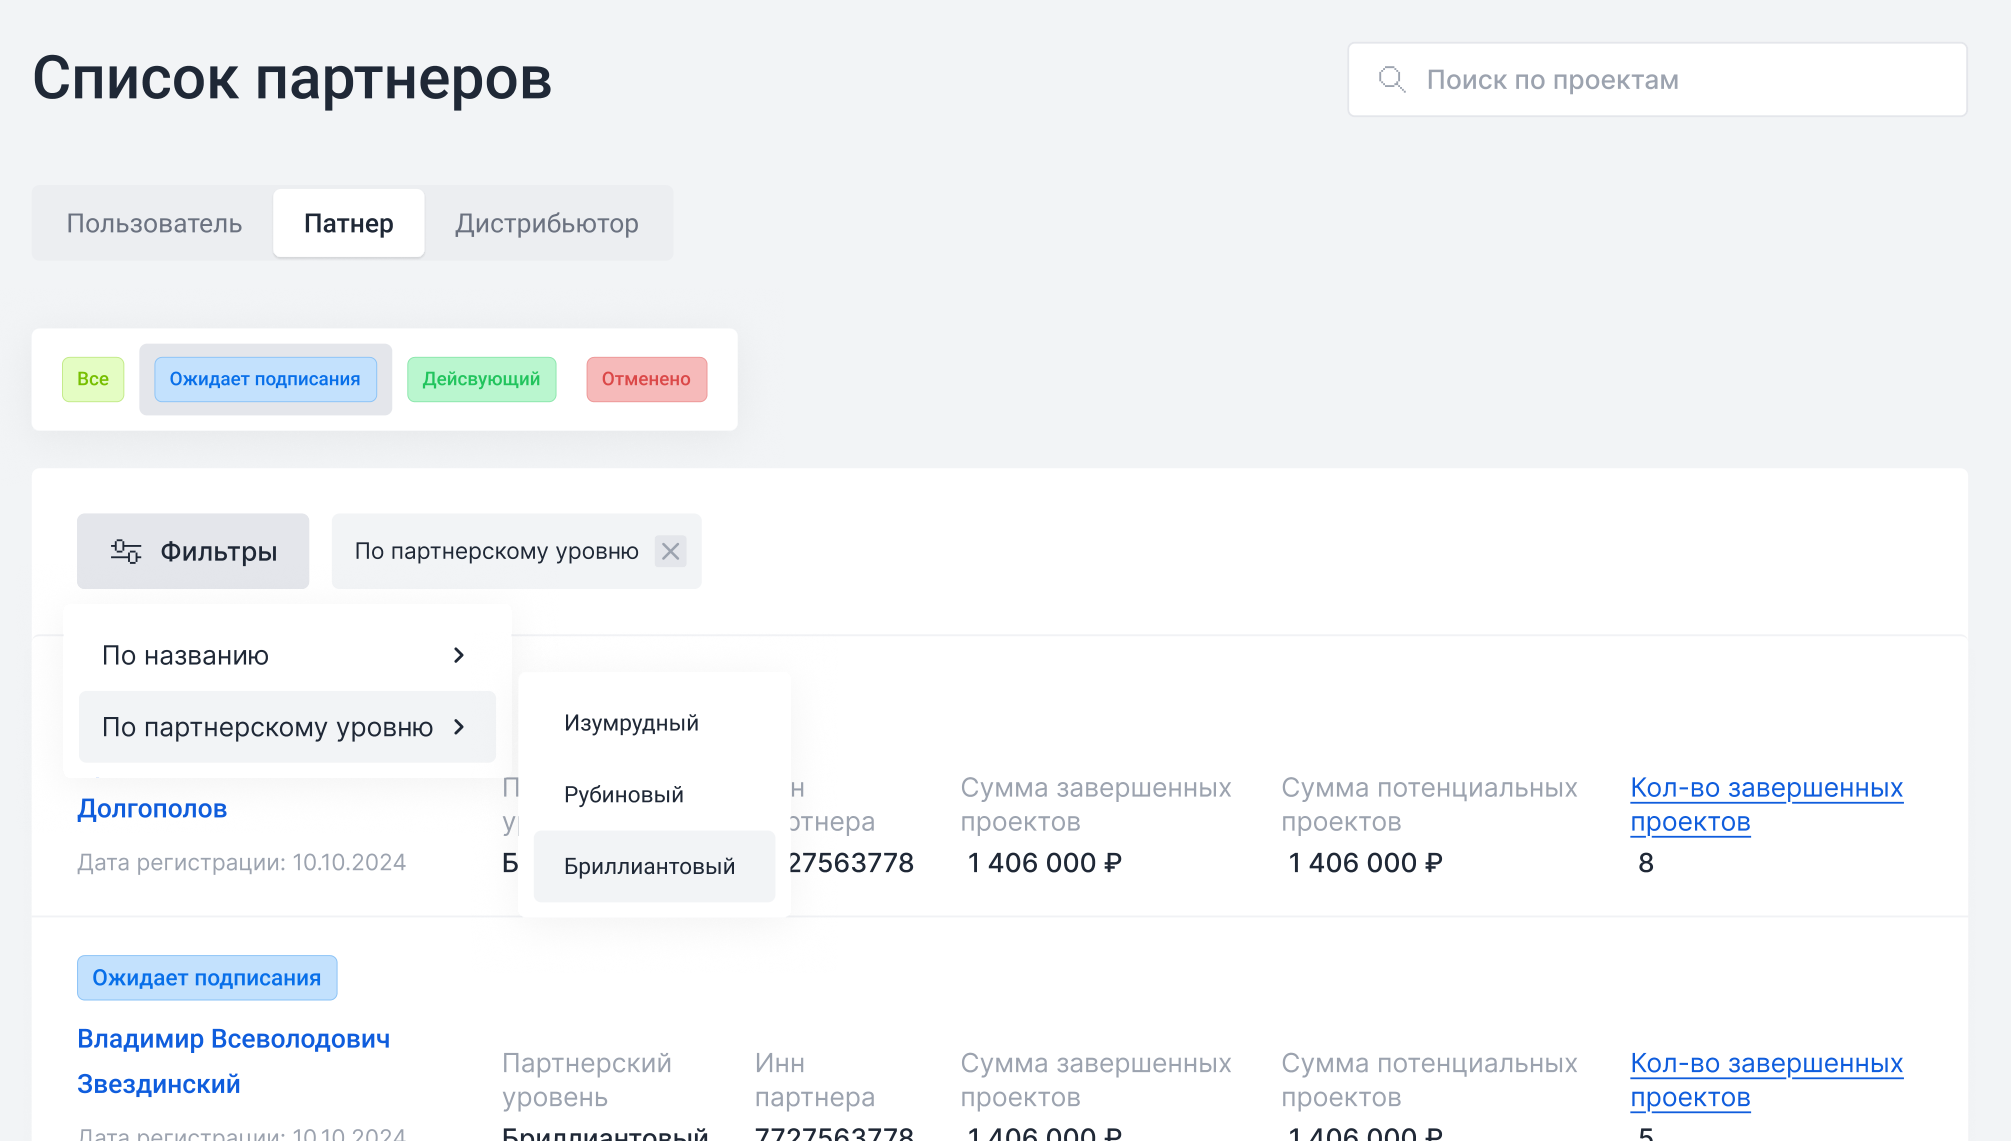Switch to the Пользователь tab
2011x1141 pixels.
click(154, 223)
